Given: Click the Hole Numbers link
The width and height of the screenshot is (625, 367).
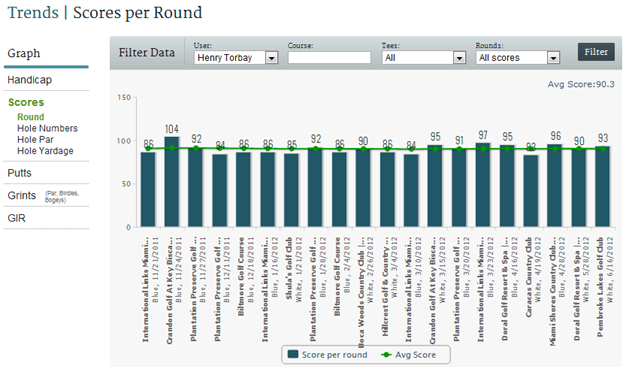Looking at the screenshot, I should pyautogui.click(x=47, y=128).
